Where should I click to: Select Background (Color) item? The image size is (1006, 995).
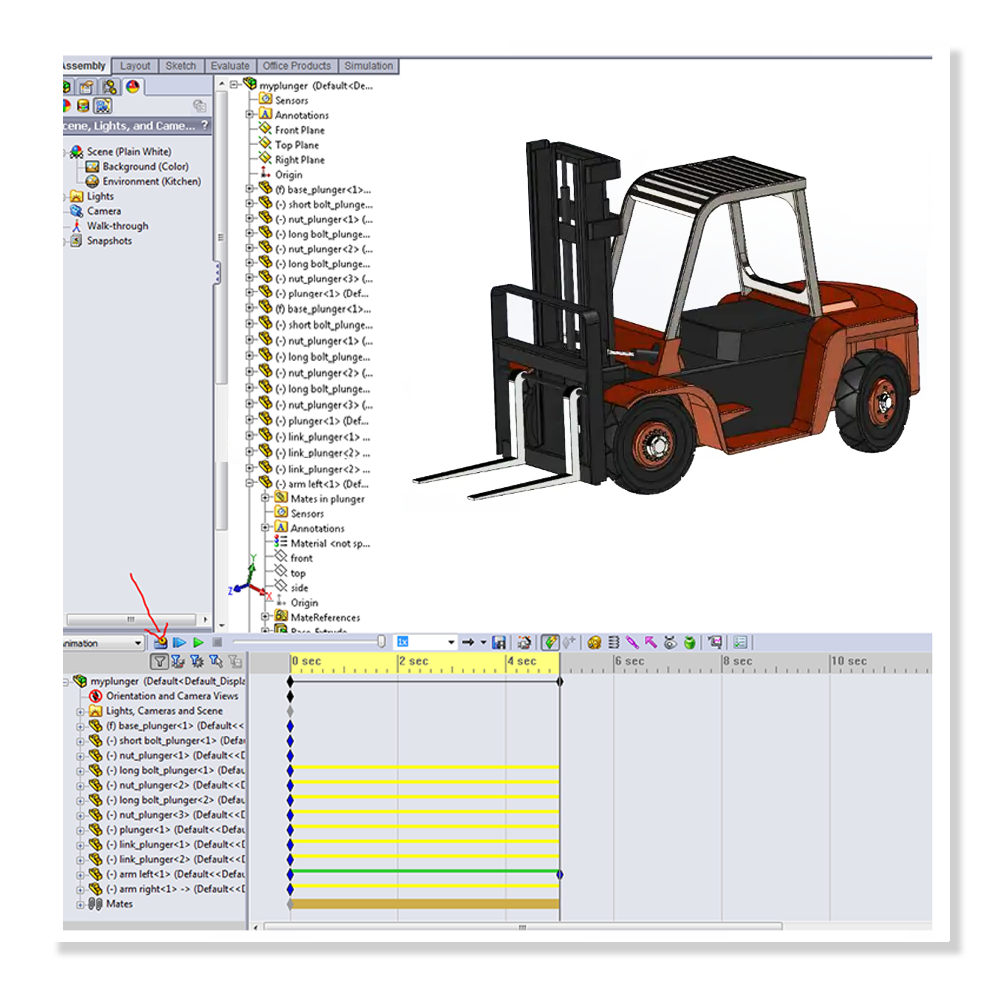pos(146,166)
